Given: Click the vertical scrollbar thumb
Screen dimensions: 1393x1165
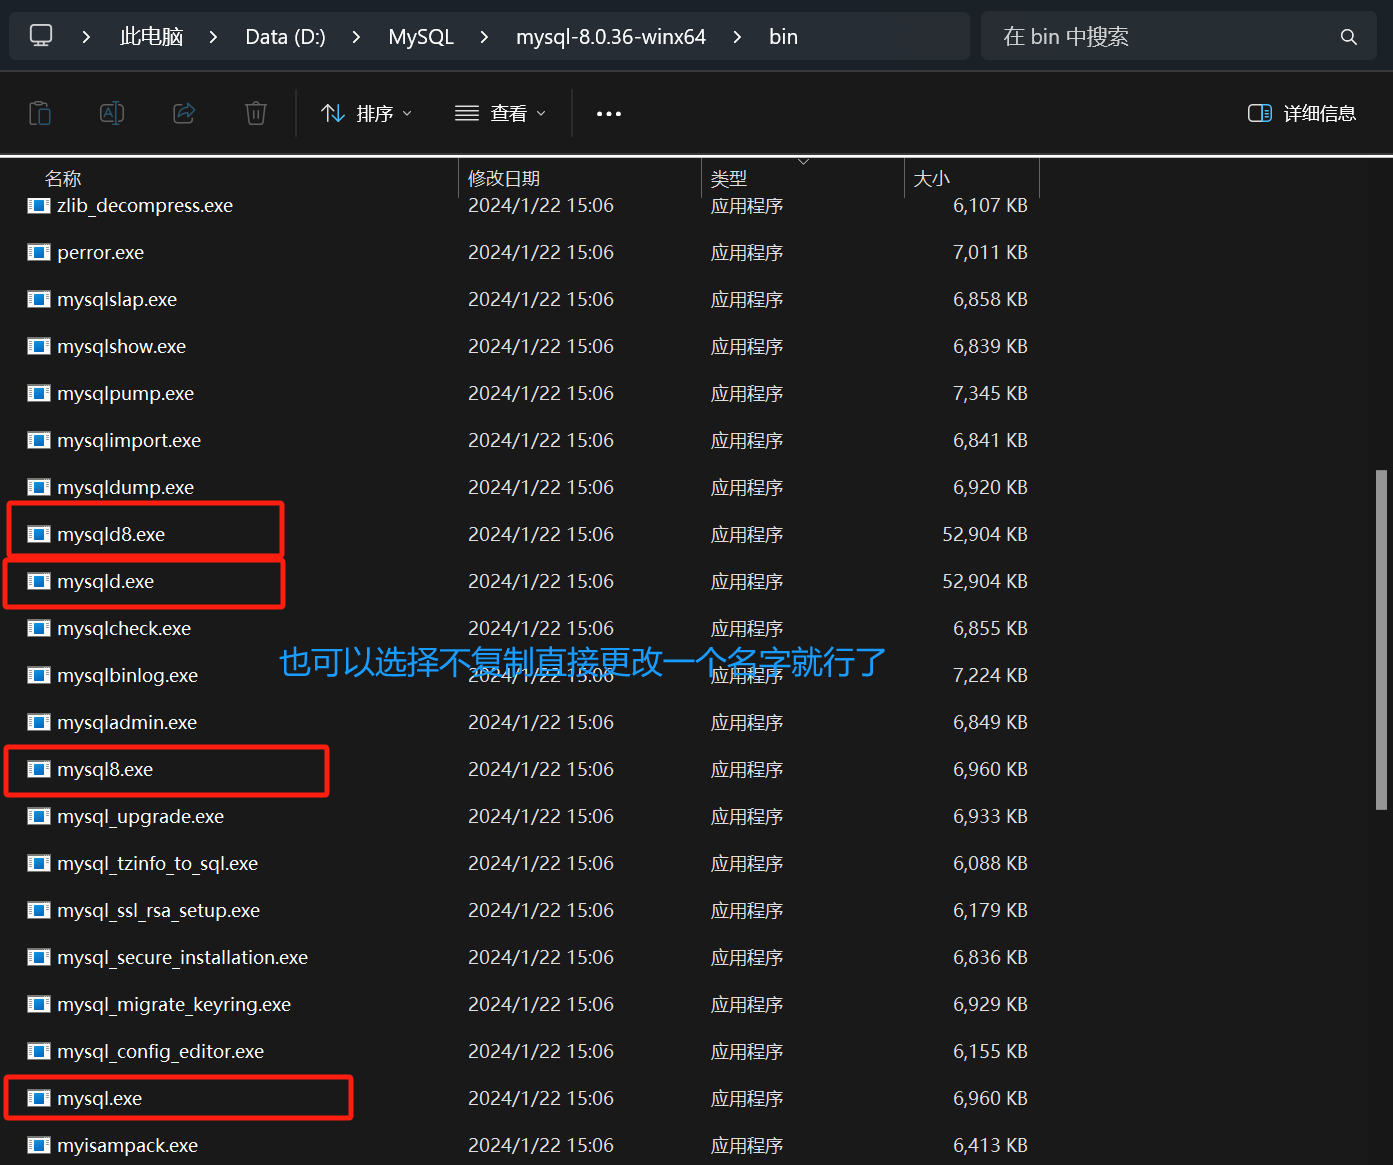Looking at the screenshot, I should [x=1381, y=640].
